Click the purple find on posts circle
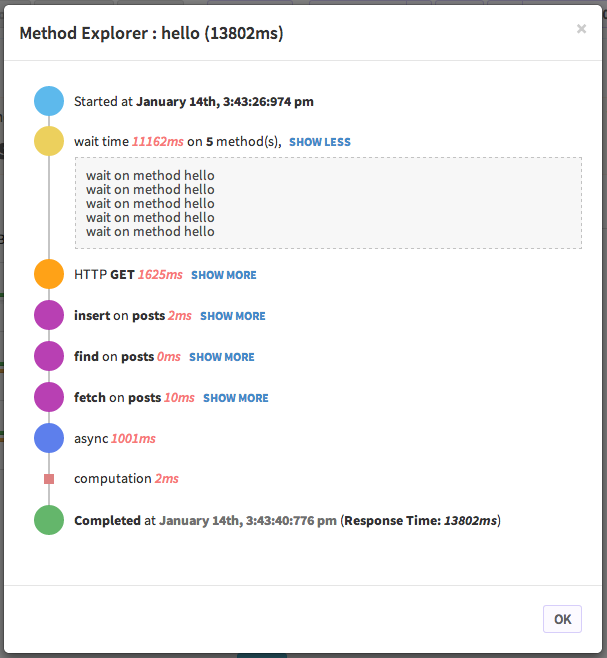Viewport: 607px width, 658px height. click(49, 356)
